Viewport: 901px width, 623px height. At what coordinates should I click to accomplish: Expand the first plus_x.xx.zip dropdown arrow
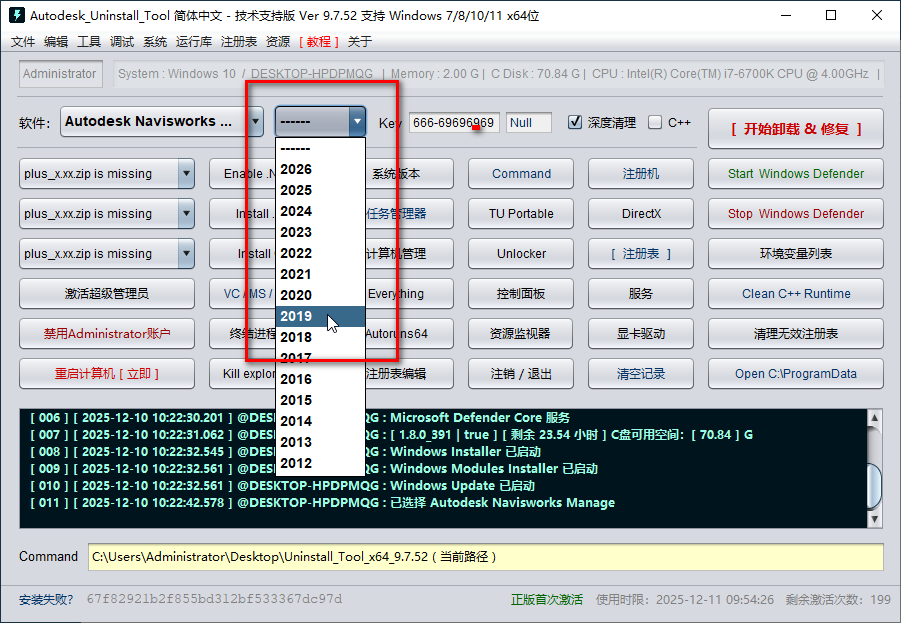186,174
